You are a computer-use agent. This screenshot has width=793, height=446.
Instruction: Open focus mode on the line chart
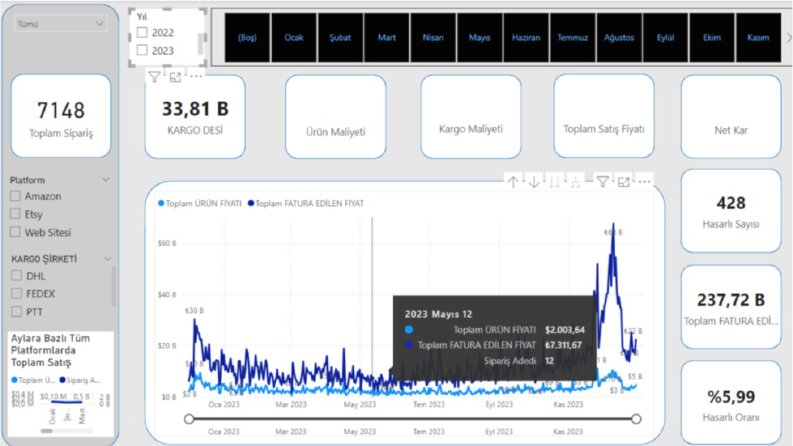624,182
